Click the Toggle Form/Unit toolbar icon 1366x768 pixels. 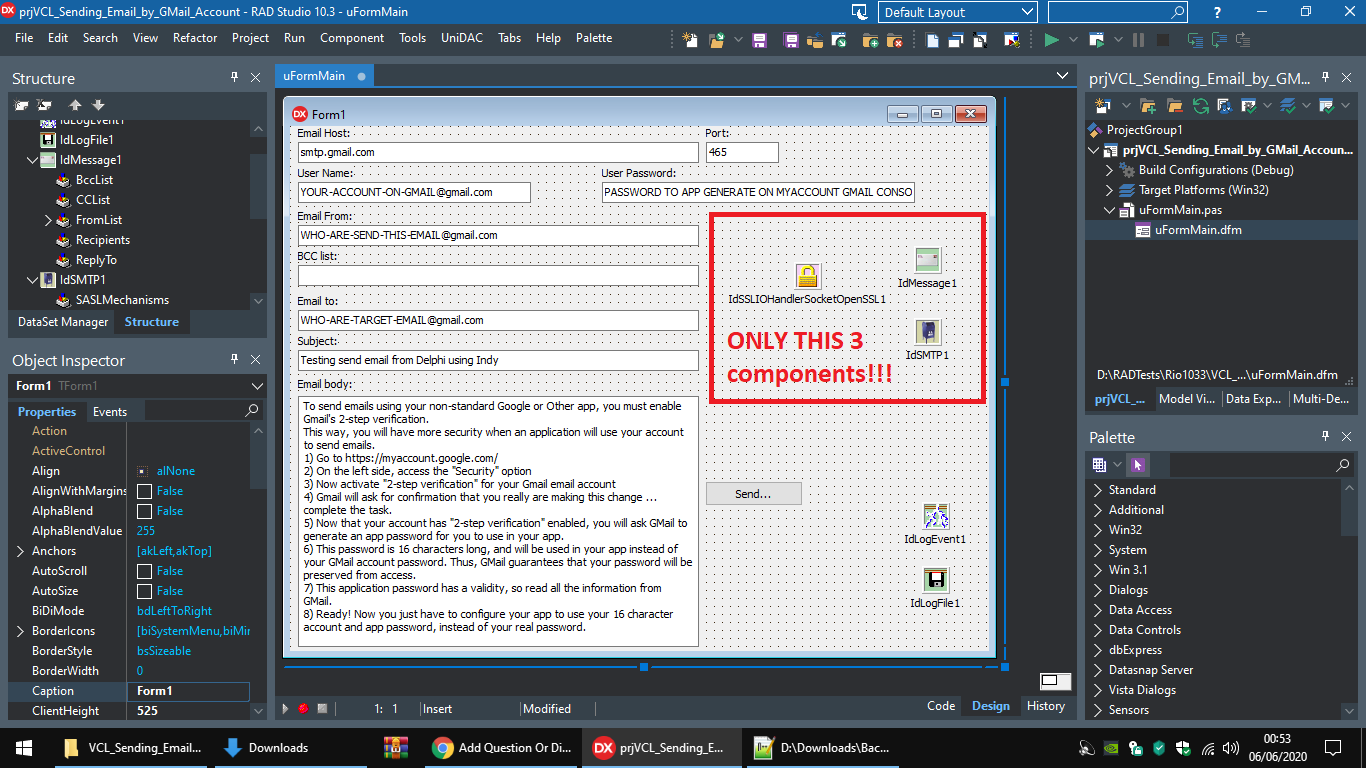(x=980, y=40)
